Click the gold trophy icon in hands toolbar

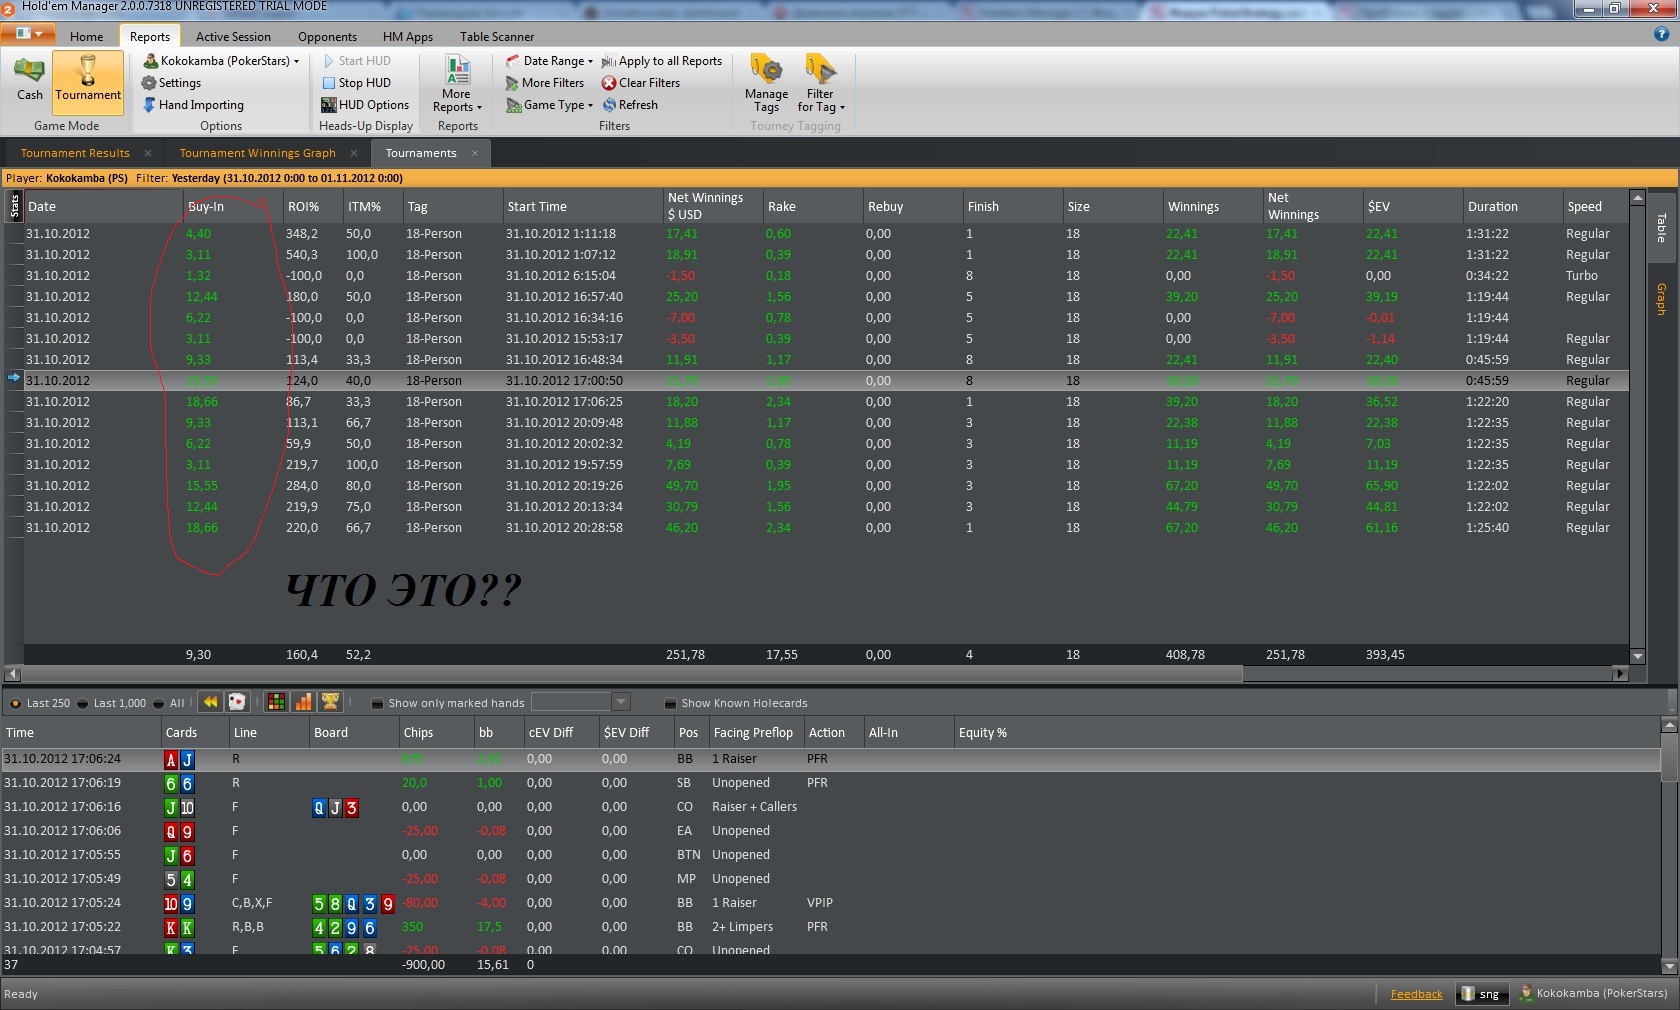[x=331, y=702]
